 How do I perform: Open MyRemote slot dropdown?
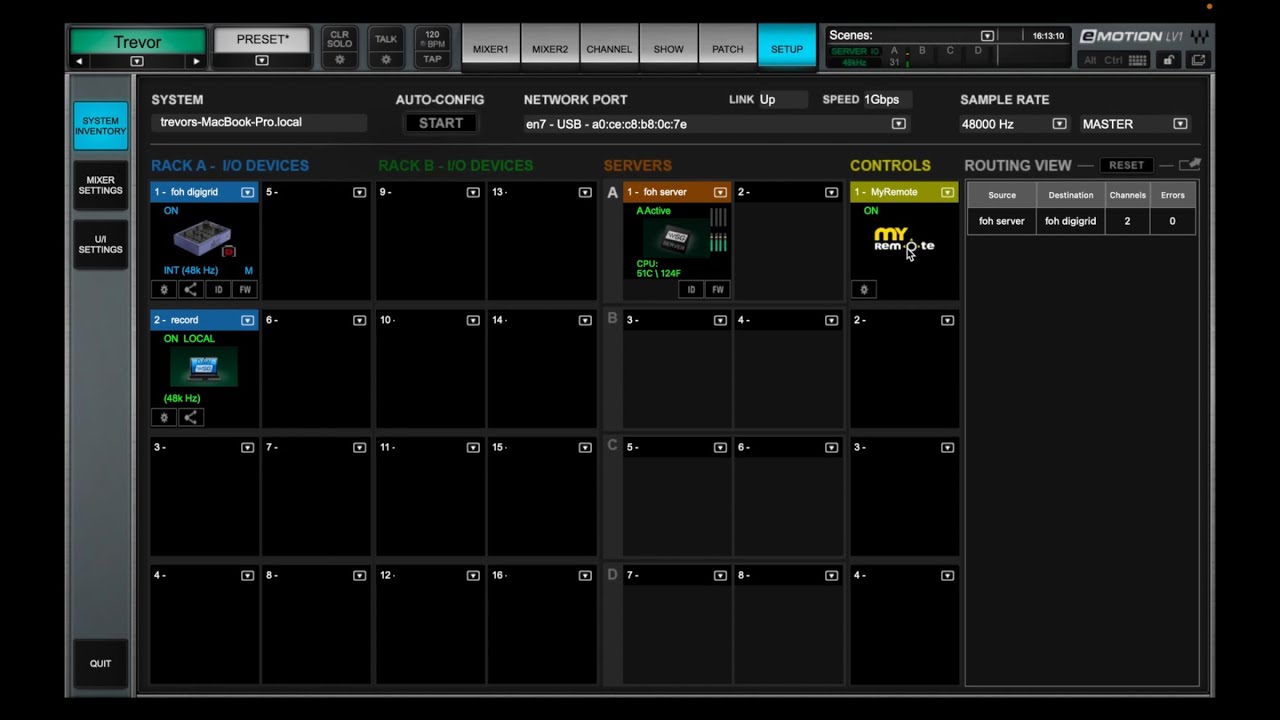(x=947, y=192)
